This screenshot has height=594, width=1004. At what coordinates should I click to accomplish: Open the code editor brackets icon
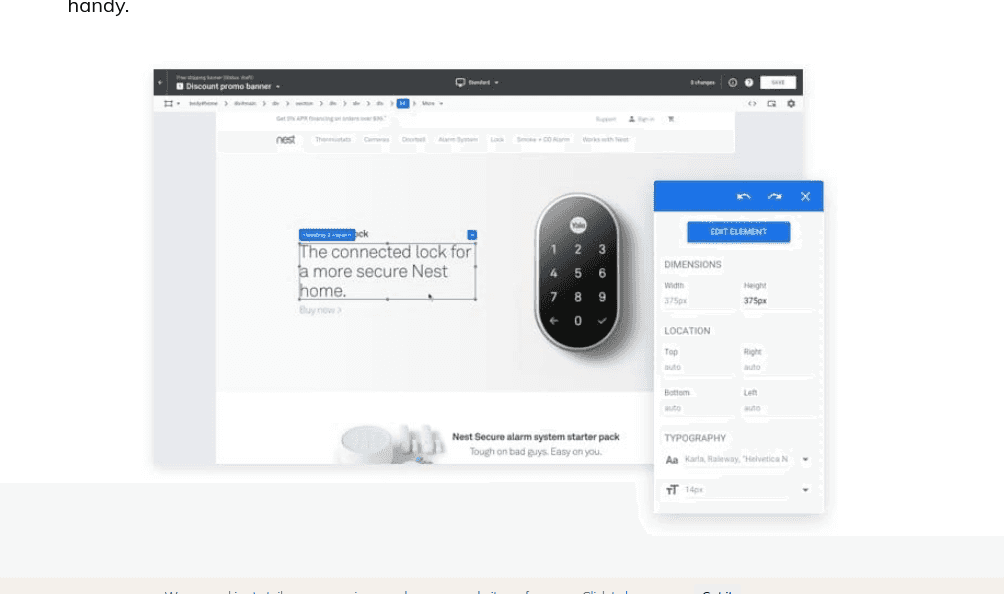point(752,104)
